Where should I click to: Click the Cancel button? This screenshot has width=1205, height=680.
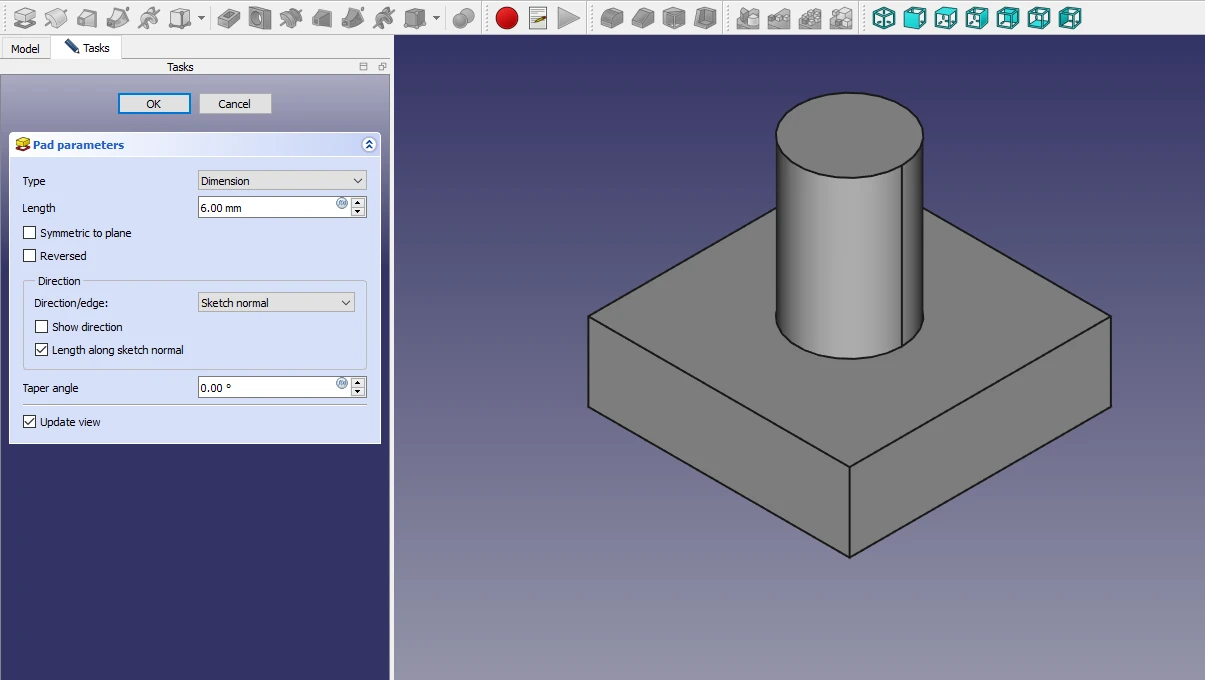click(235, 104)
